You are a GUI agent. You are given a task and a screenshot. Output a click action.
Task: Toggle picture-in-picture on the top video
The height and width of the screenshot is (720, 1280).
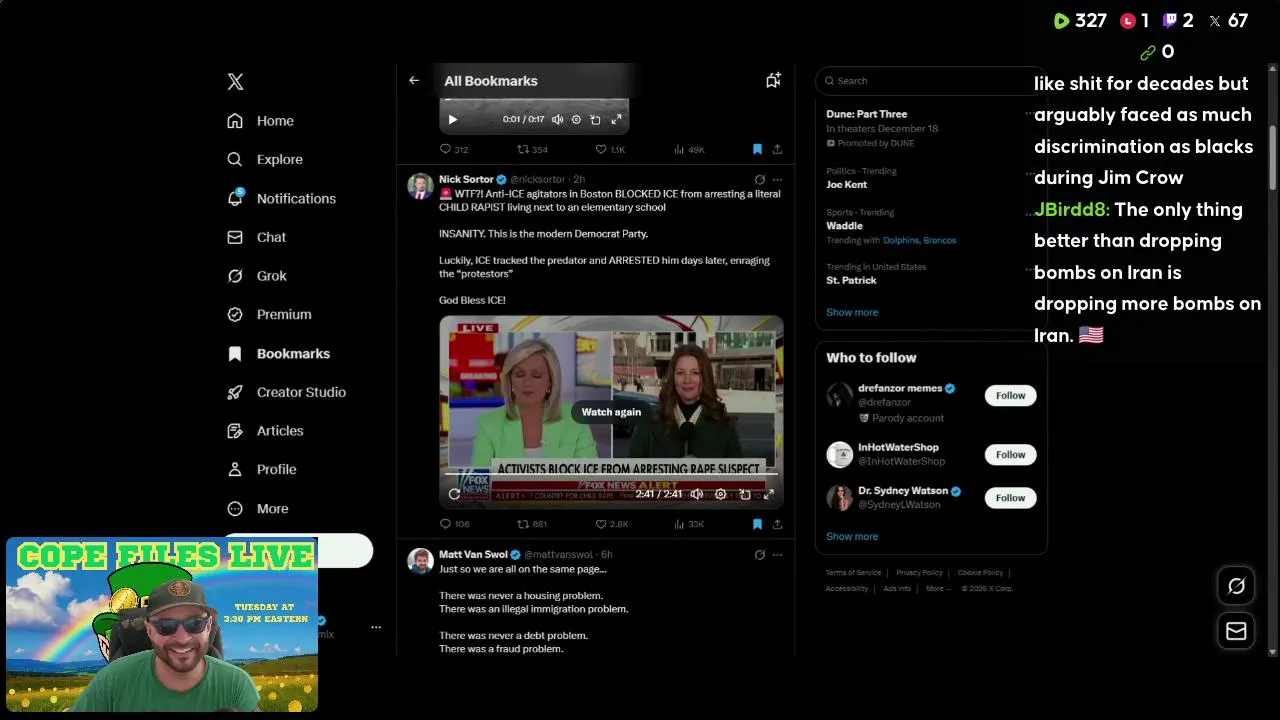click(595, 119)
